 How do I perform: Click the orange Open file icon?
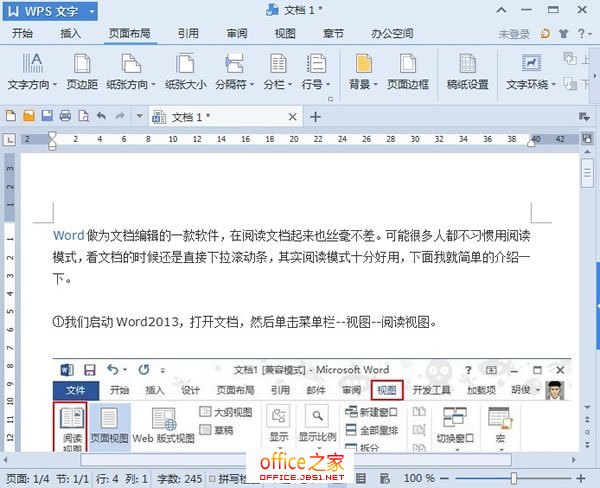coord(29,116)
